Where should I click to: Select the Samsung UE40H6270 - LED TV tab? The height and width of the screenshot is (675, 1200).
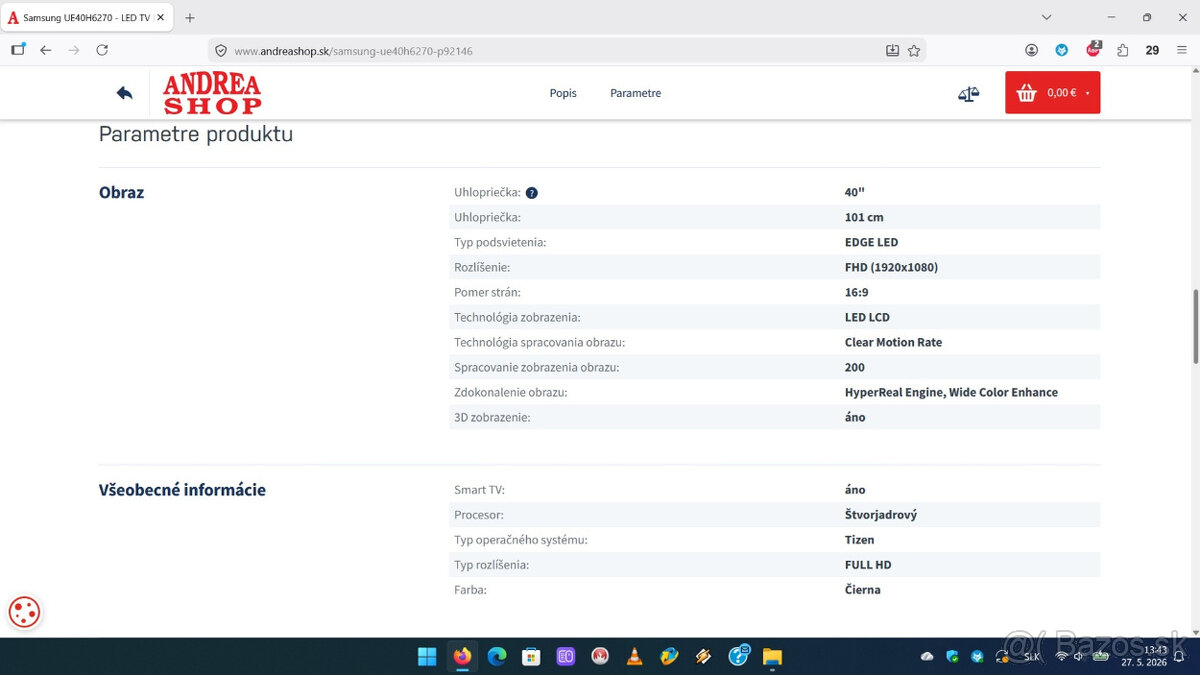pyautogui.click(x=86, y=18)
